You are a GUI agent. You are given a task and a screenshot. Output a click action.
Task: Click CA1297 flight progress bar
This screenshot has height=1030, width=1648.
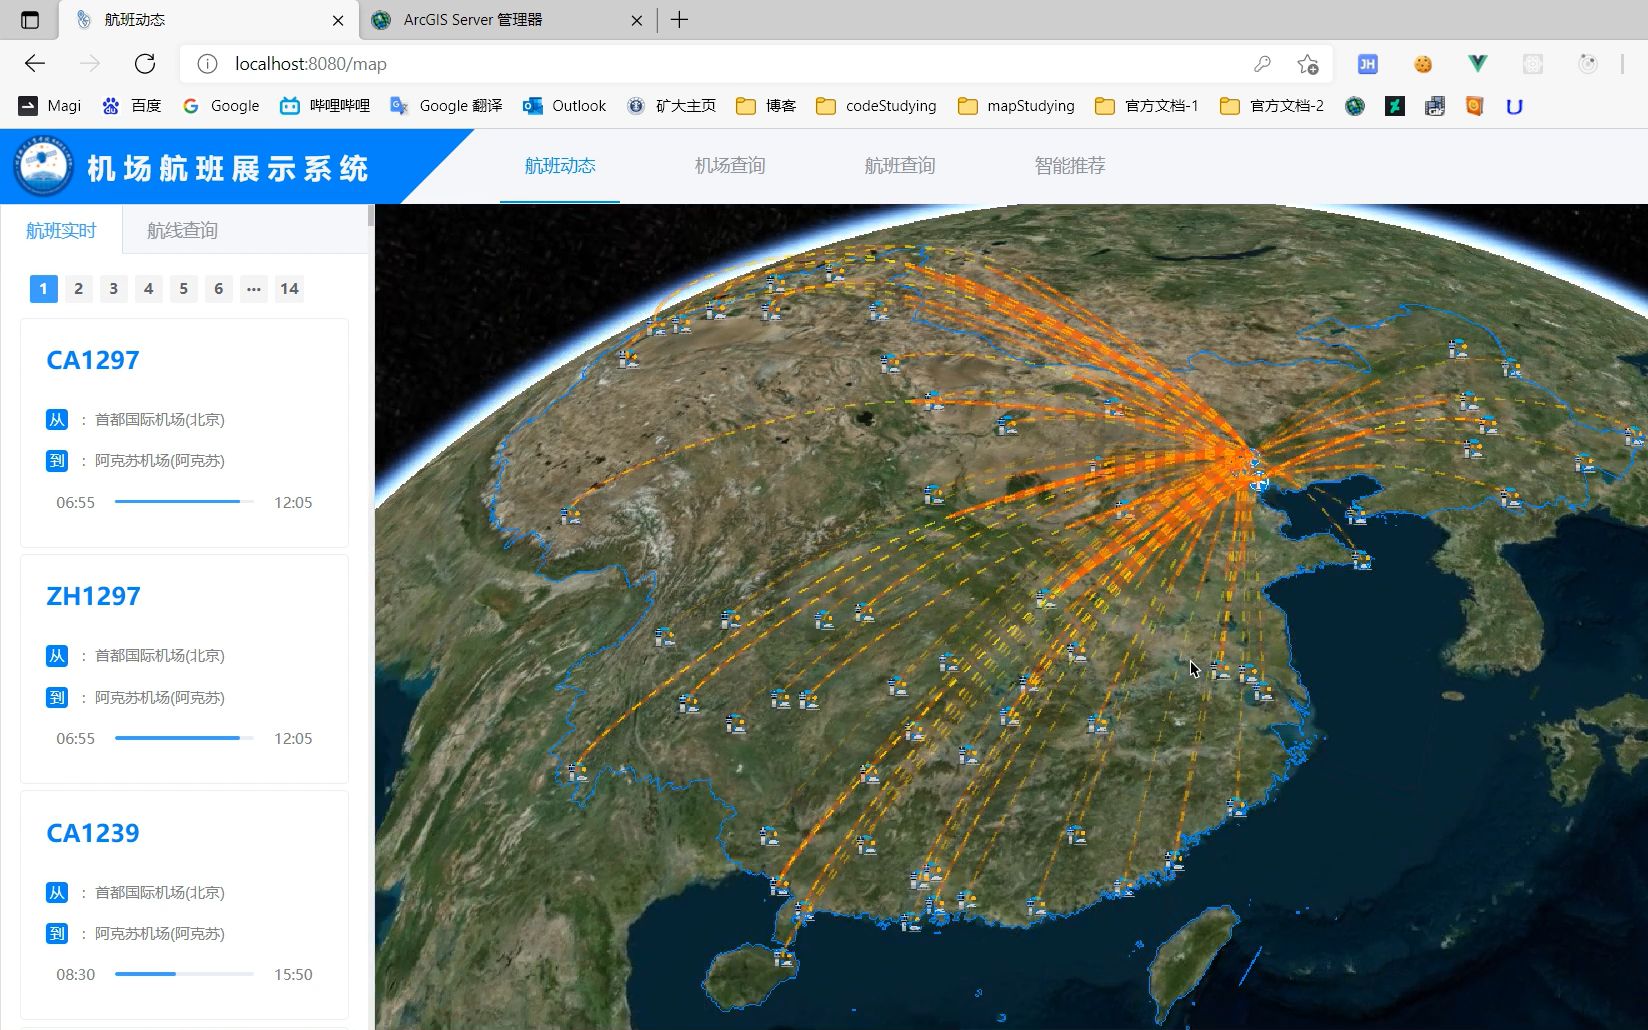(x=184, y=502)
